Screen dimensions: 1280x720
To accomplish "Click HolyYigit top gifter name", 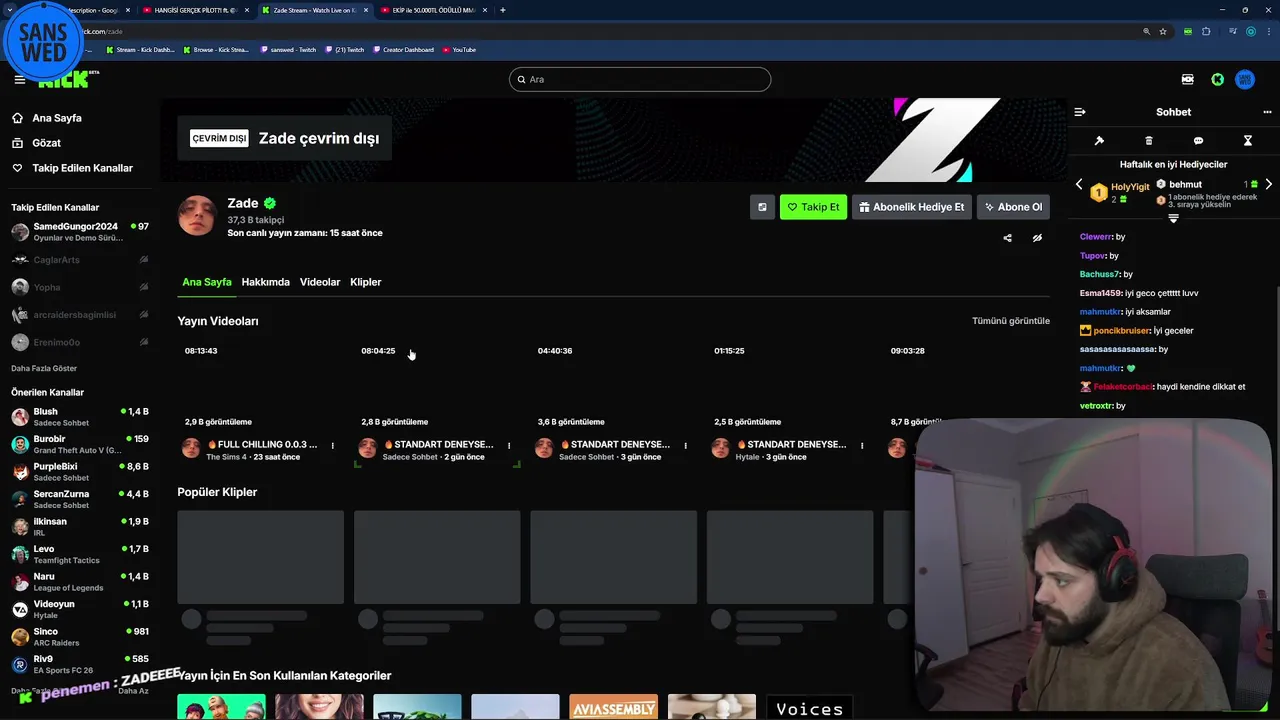I will 1130,187.
